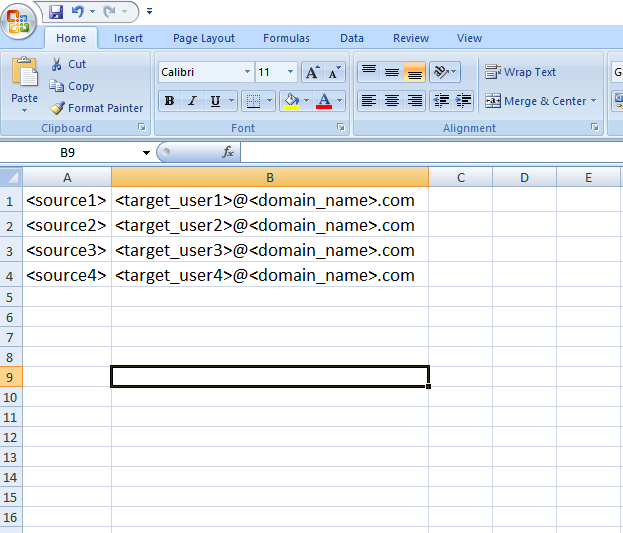Enable Wrap Text
This screenshot has width=623, height=533.
point(520,72)
